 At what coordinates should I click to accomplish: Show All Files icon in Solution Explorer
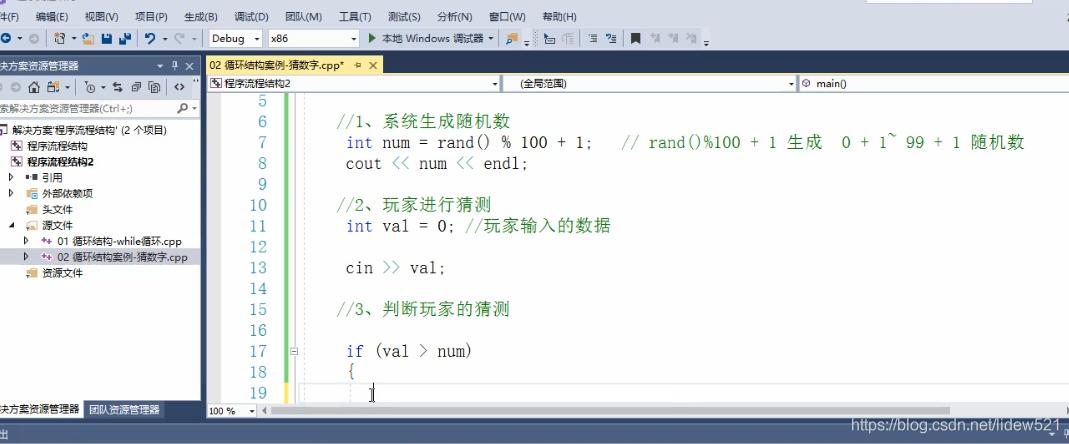(x=155, y=87)
